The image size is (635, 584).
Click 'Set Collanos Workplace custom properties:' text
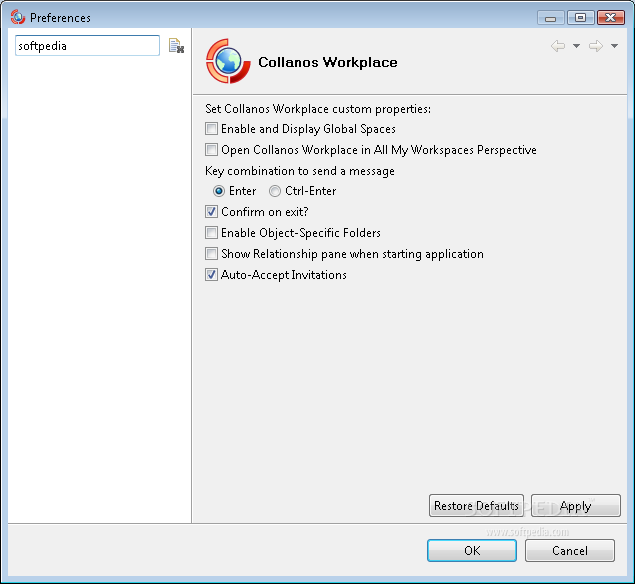pos(318,109)
